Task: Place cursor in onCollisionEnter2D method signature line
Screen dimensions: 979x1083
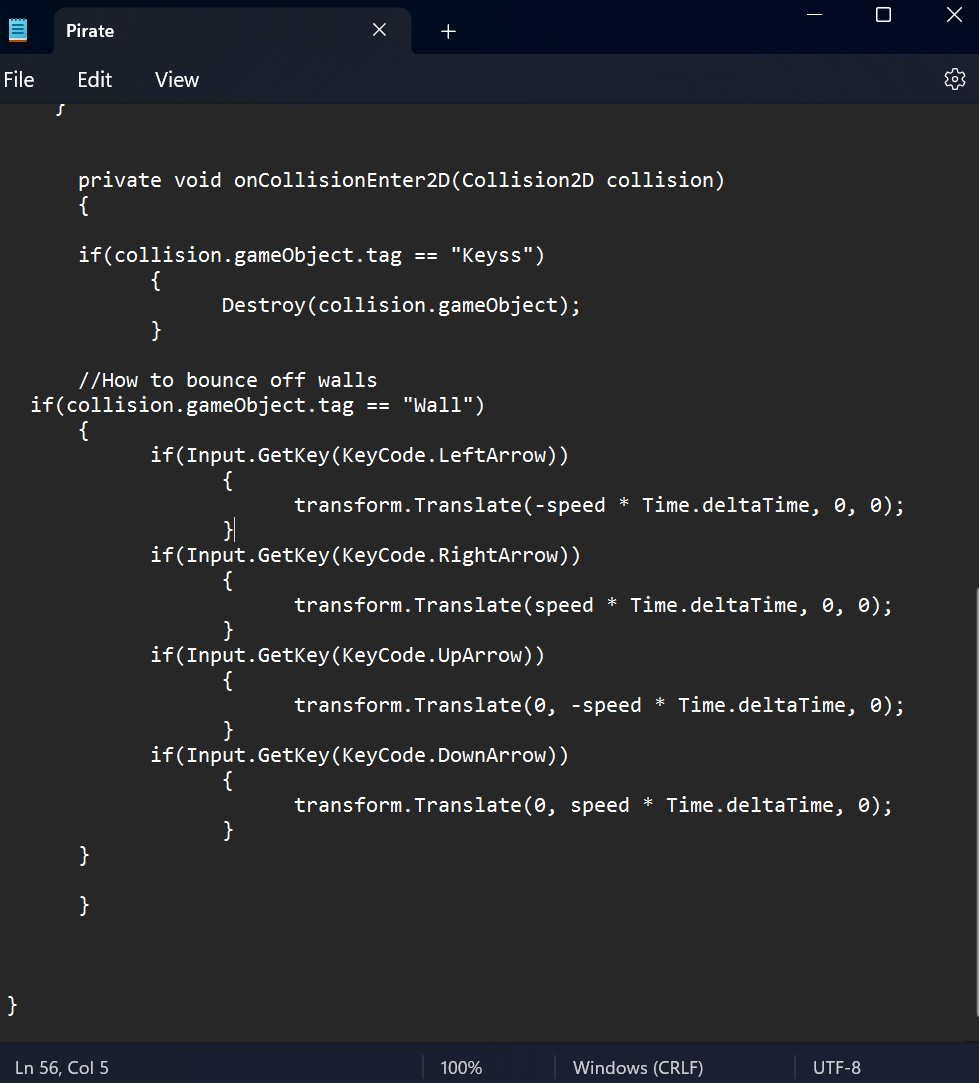Action: coord(401,180)
